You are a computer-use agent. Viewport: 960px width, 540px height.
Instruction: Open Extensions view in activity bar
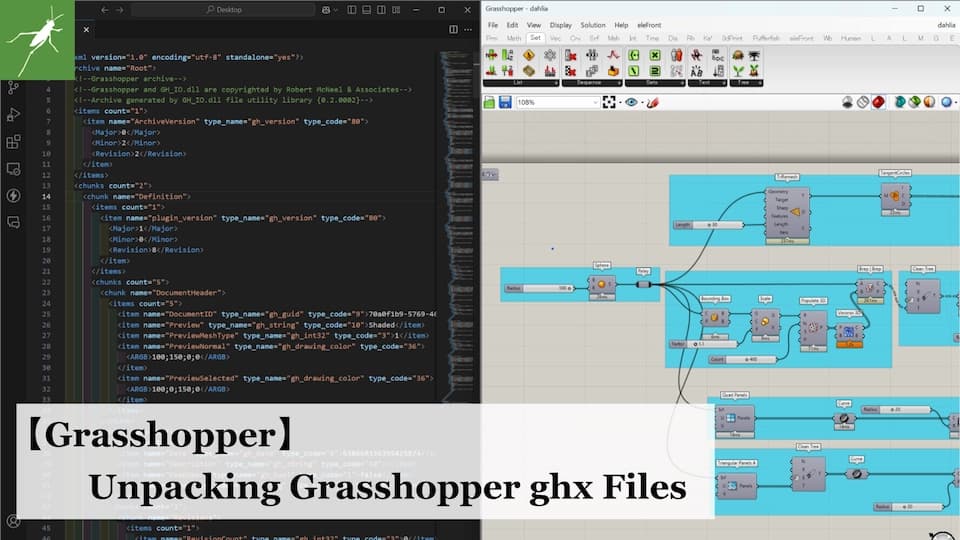click(13, 142)
